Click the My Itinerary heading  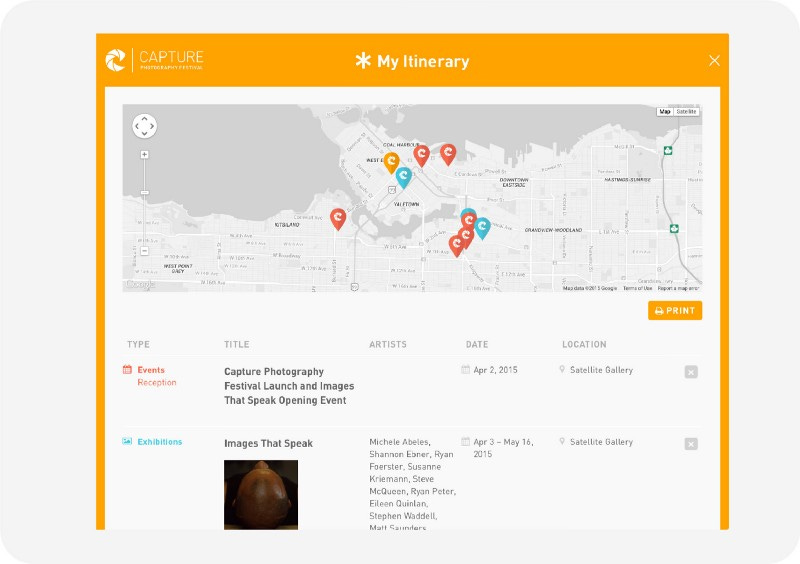[x=423, y=61]
